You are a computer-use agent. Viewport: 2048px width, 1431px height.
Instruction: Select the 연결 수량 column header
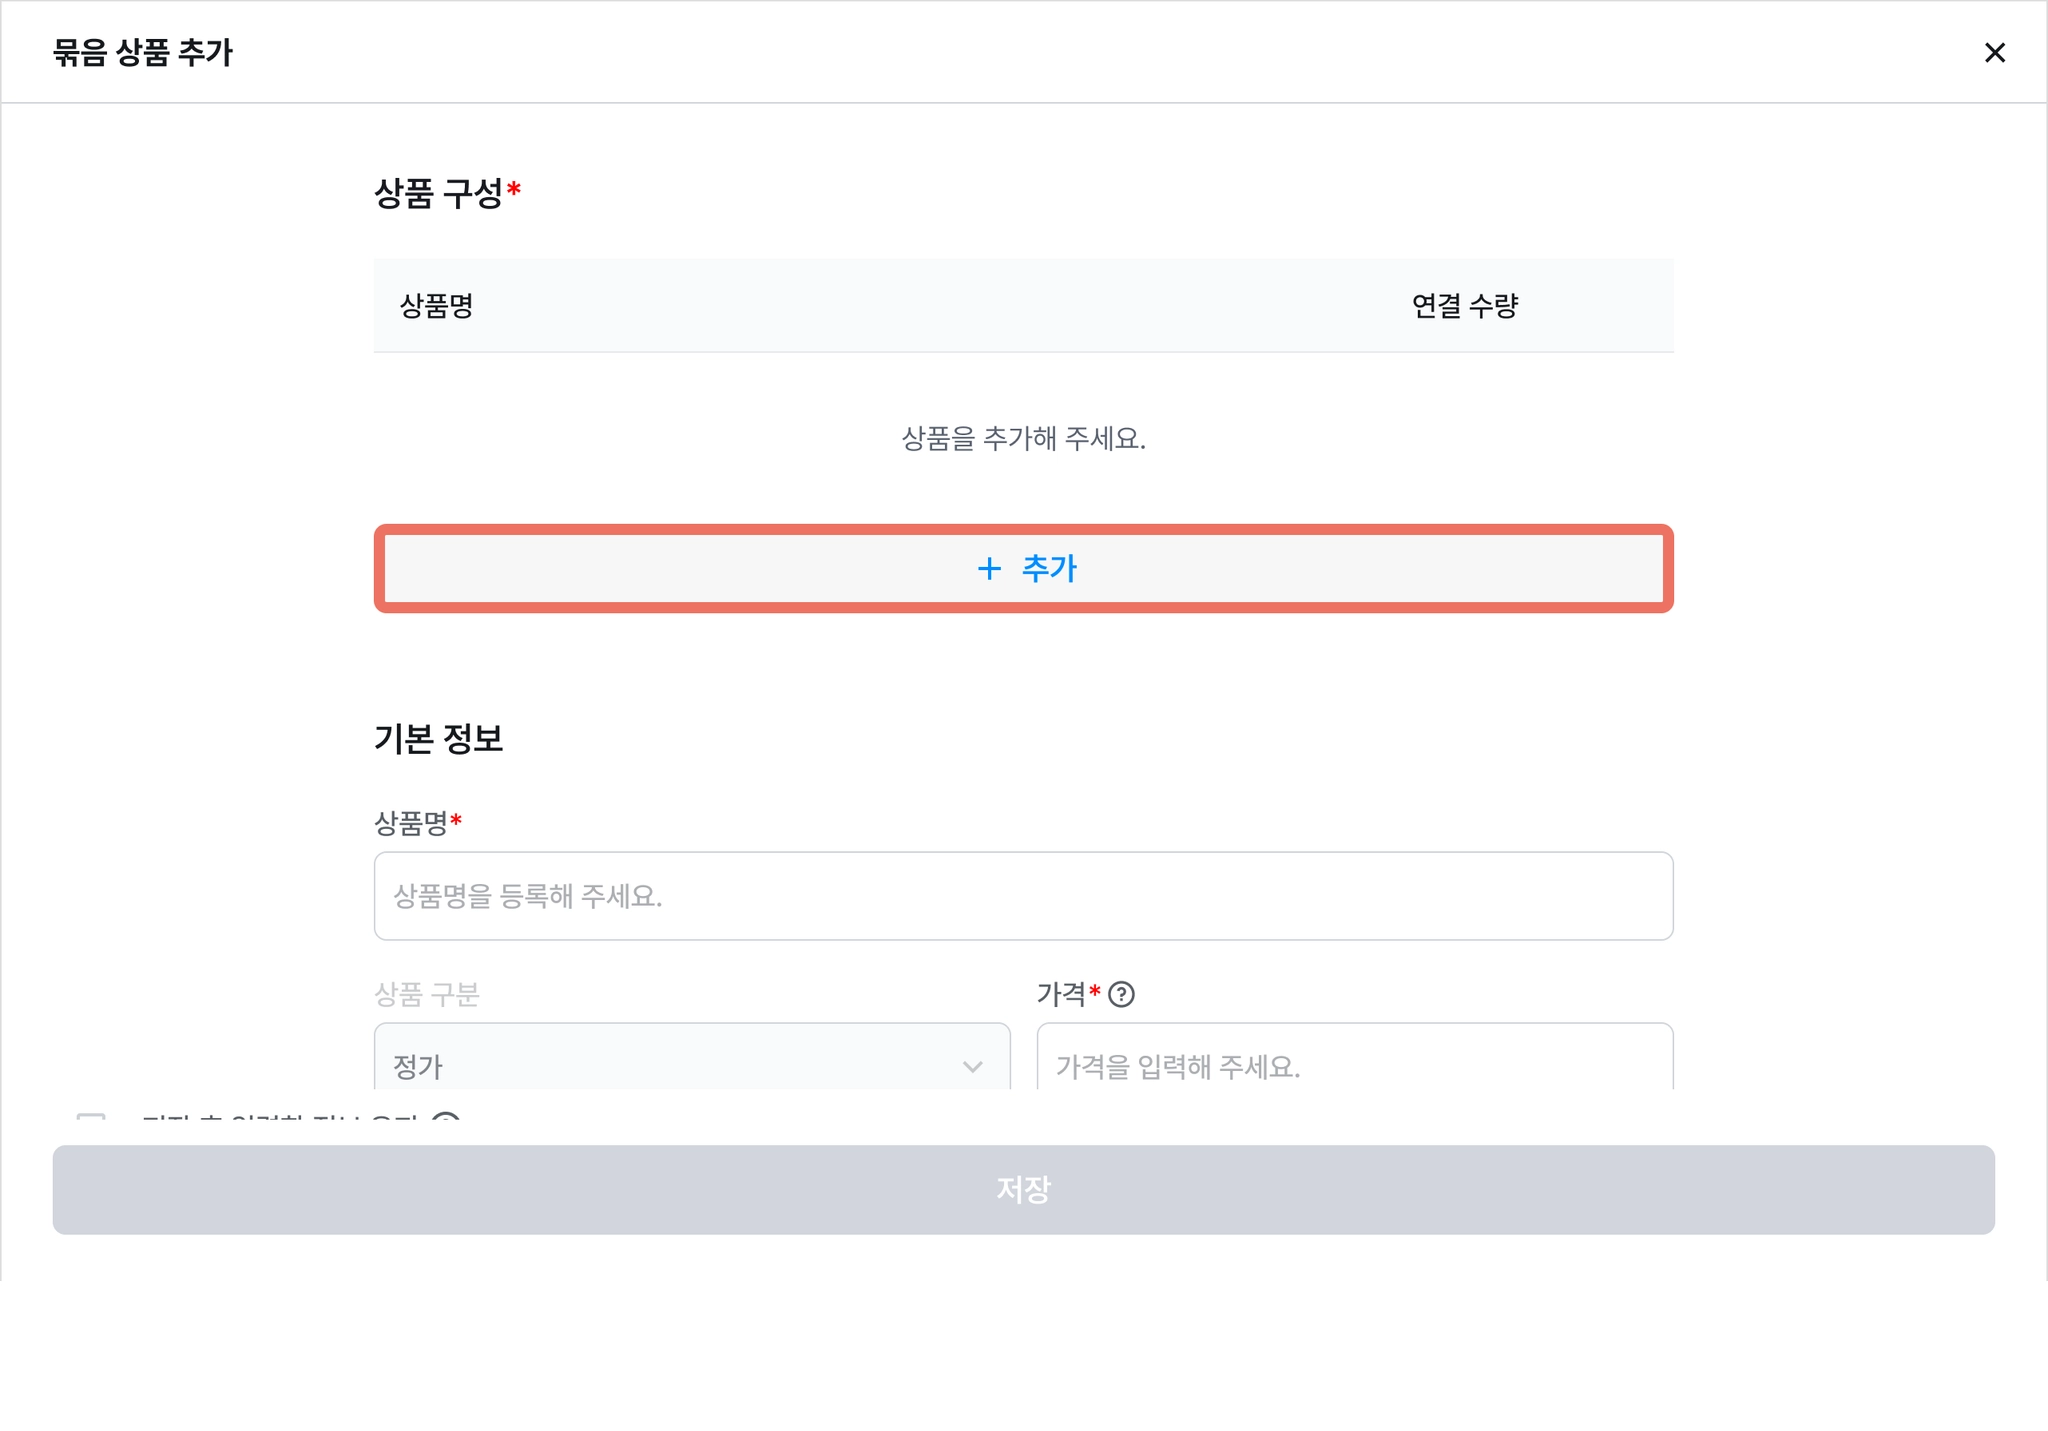point(1464,306)
